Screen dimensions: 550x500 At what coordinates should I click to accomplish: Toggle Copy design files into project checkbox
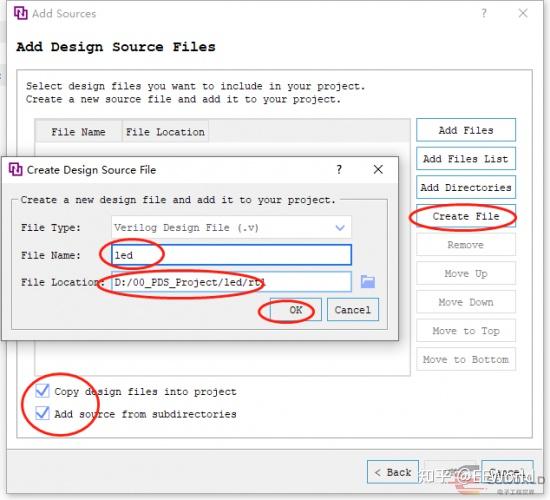(x=42, y=391)
